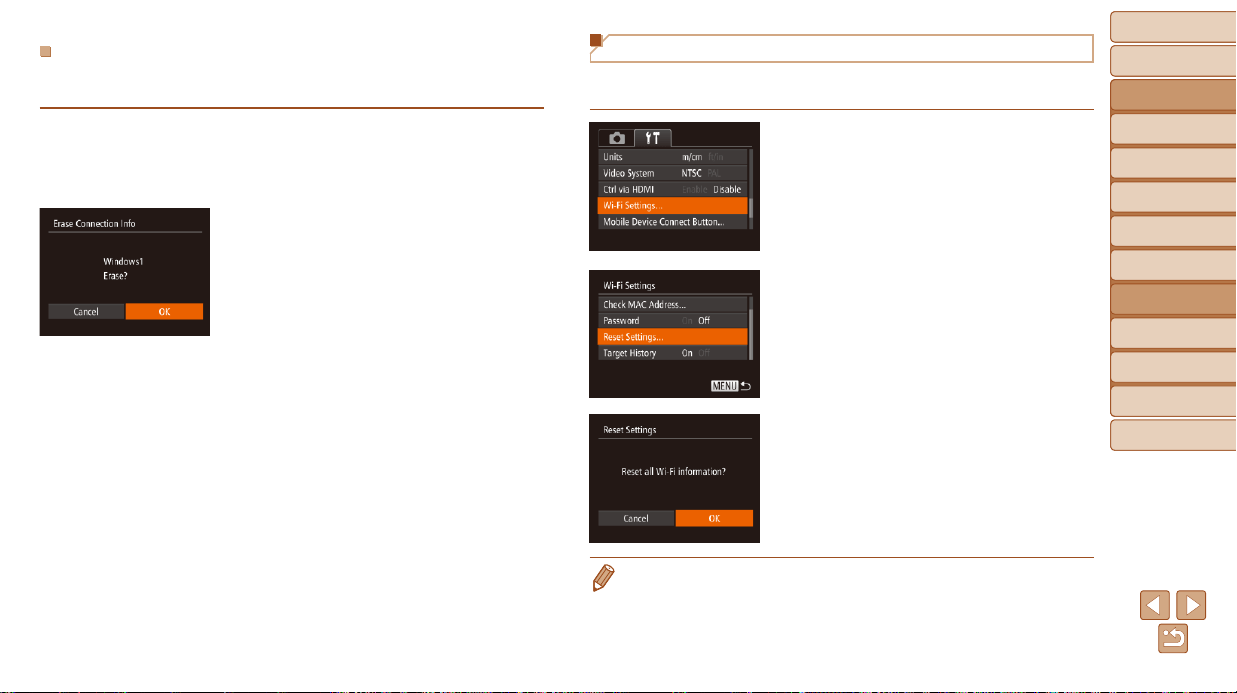The height and width of the screenshot is (693, 1237).
Task: Open the highlighted Wi-Fi Settings... menu row
Action: coord(672,205)
